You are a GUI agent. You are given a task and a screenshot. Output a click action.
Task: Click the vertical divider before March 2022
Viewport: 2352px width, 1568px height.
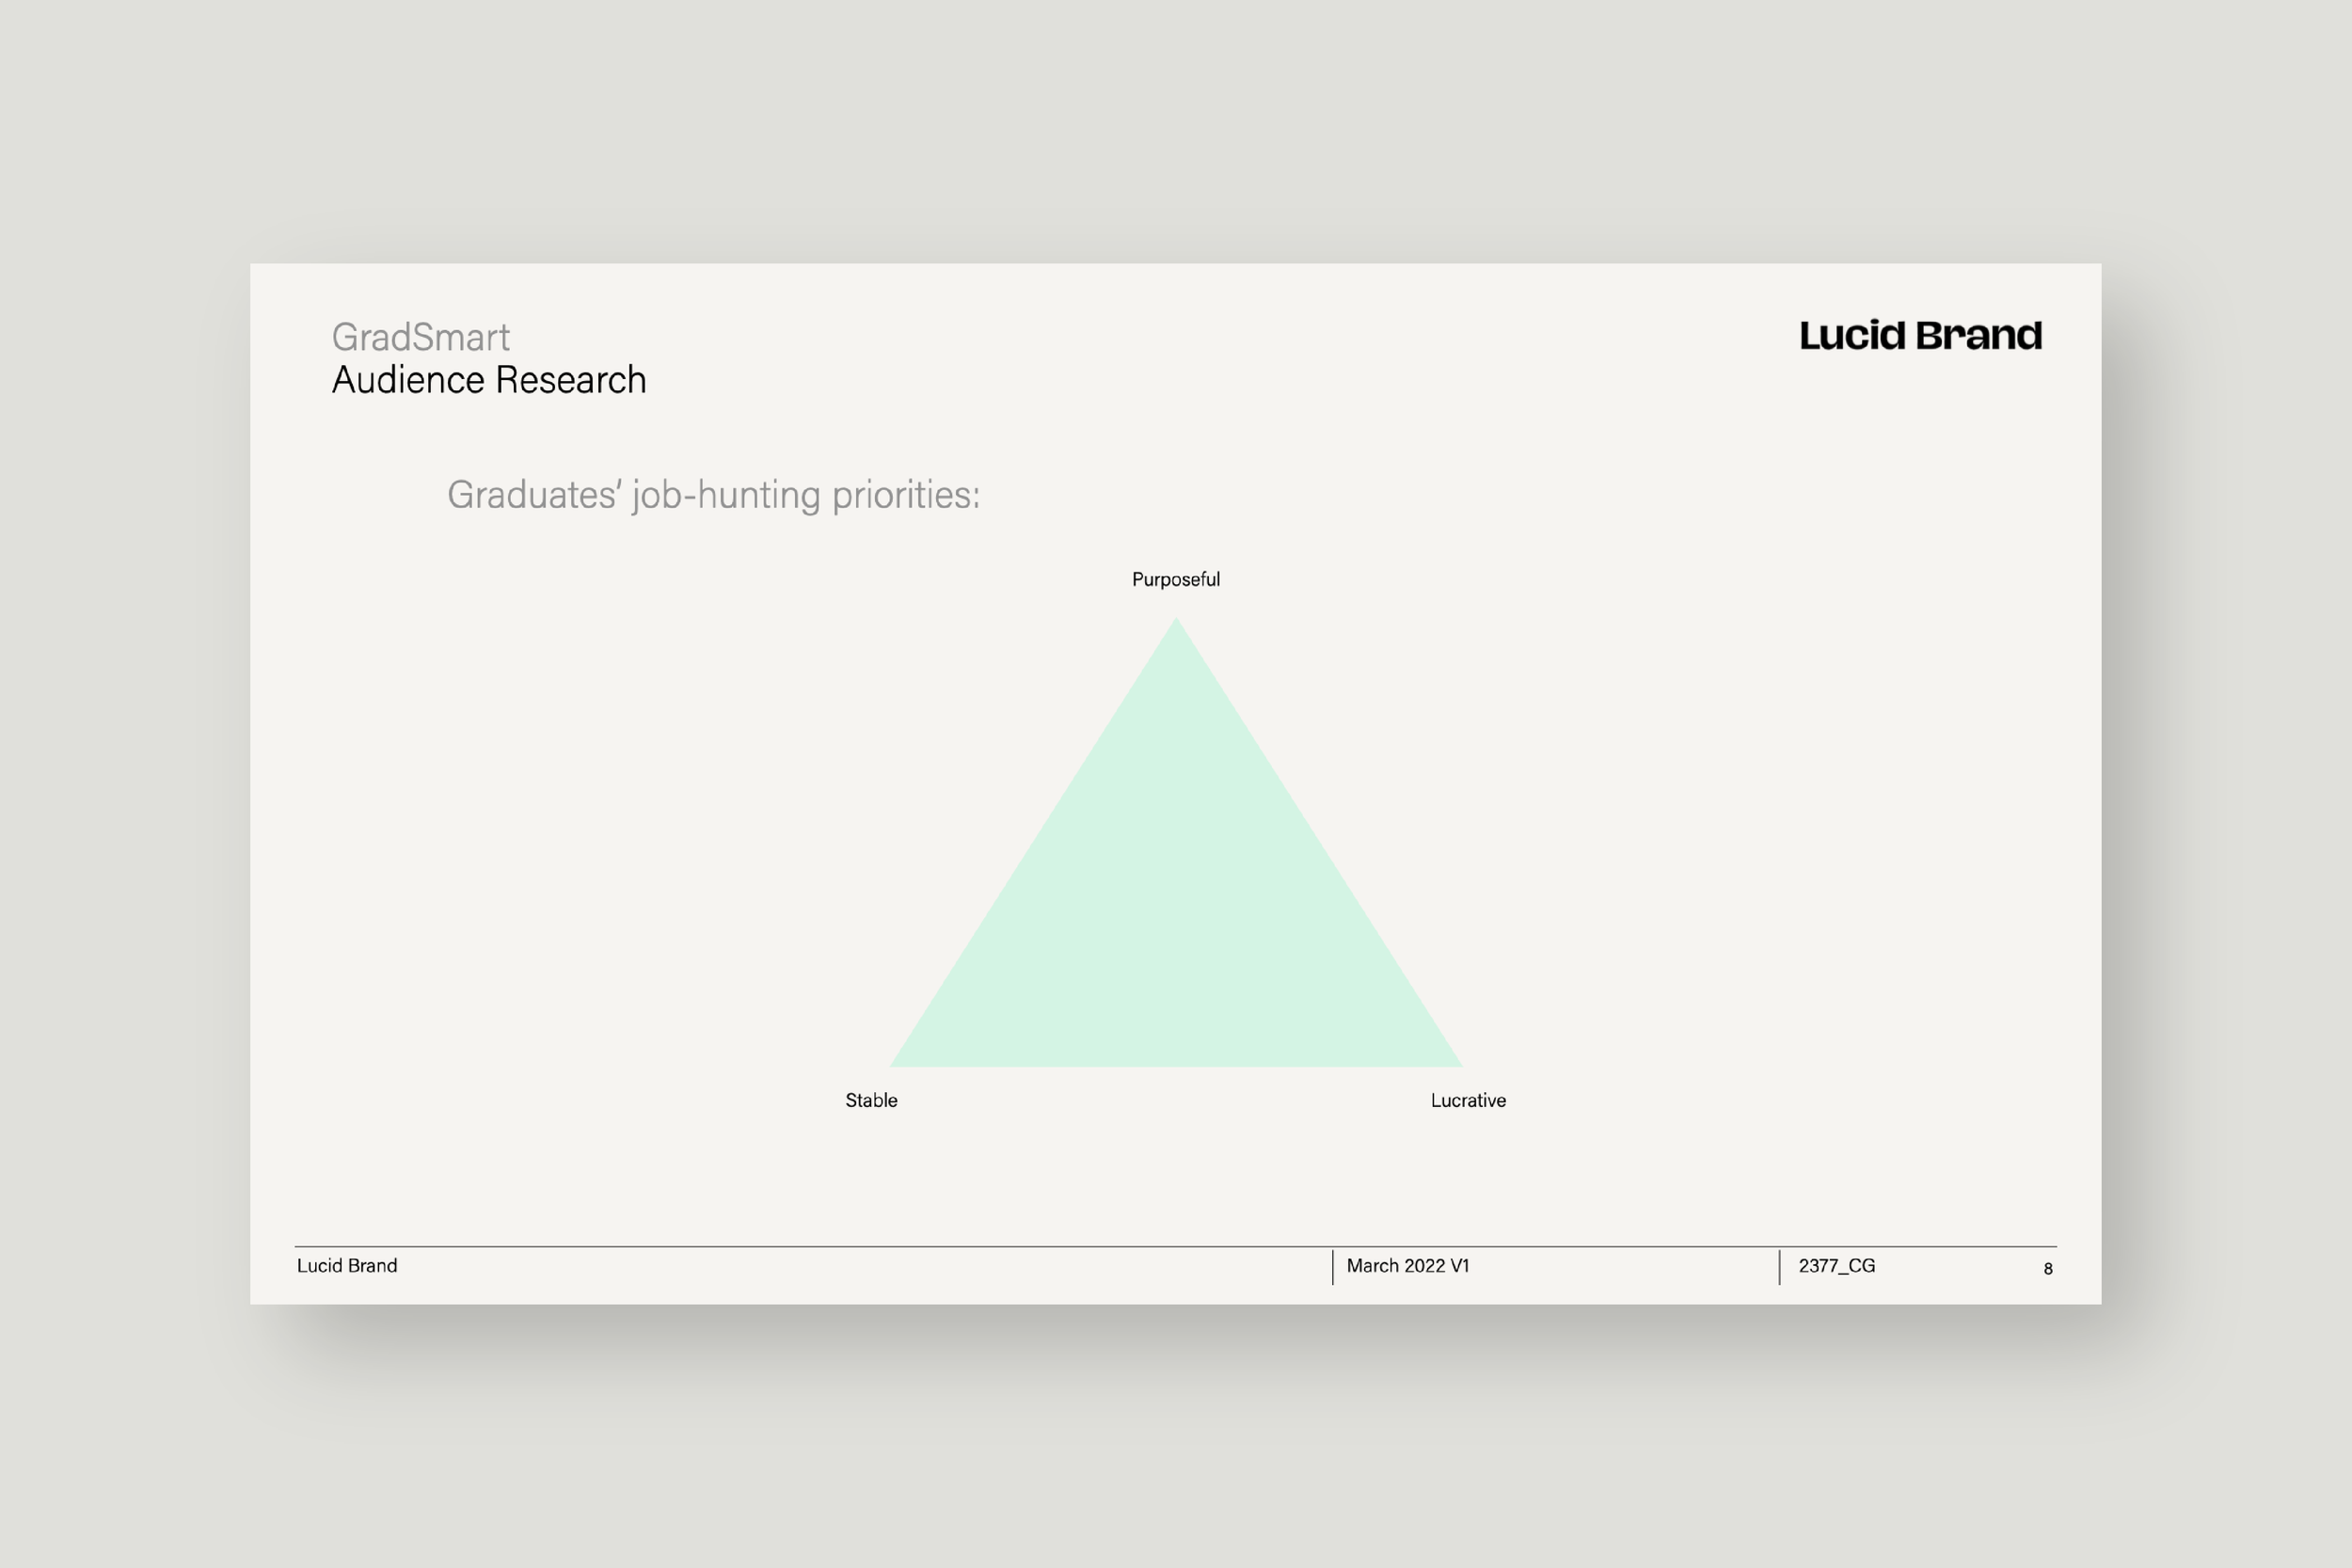click(1333, 1267)
